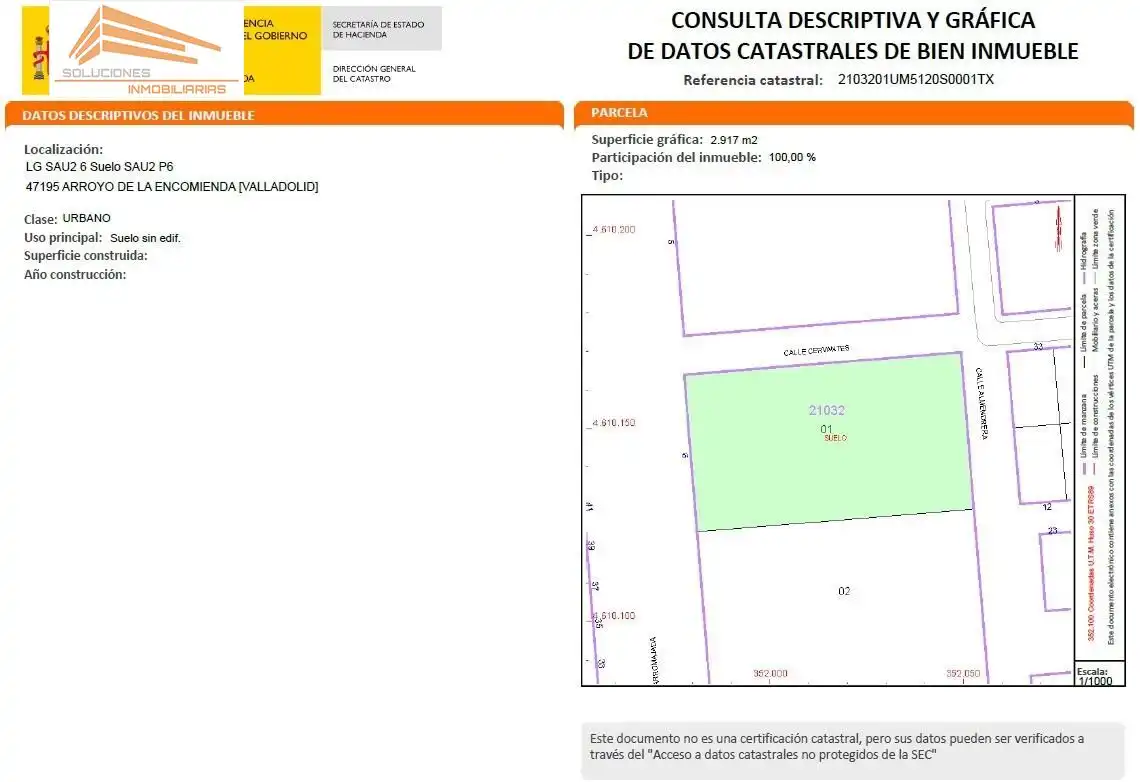Click the 'Uso principal:' label
The height and width of the screenshot is (782, 1140).
click(63, 238)
